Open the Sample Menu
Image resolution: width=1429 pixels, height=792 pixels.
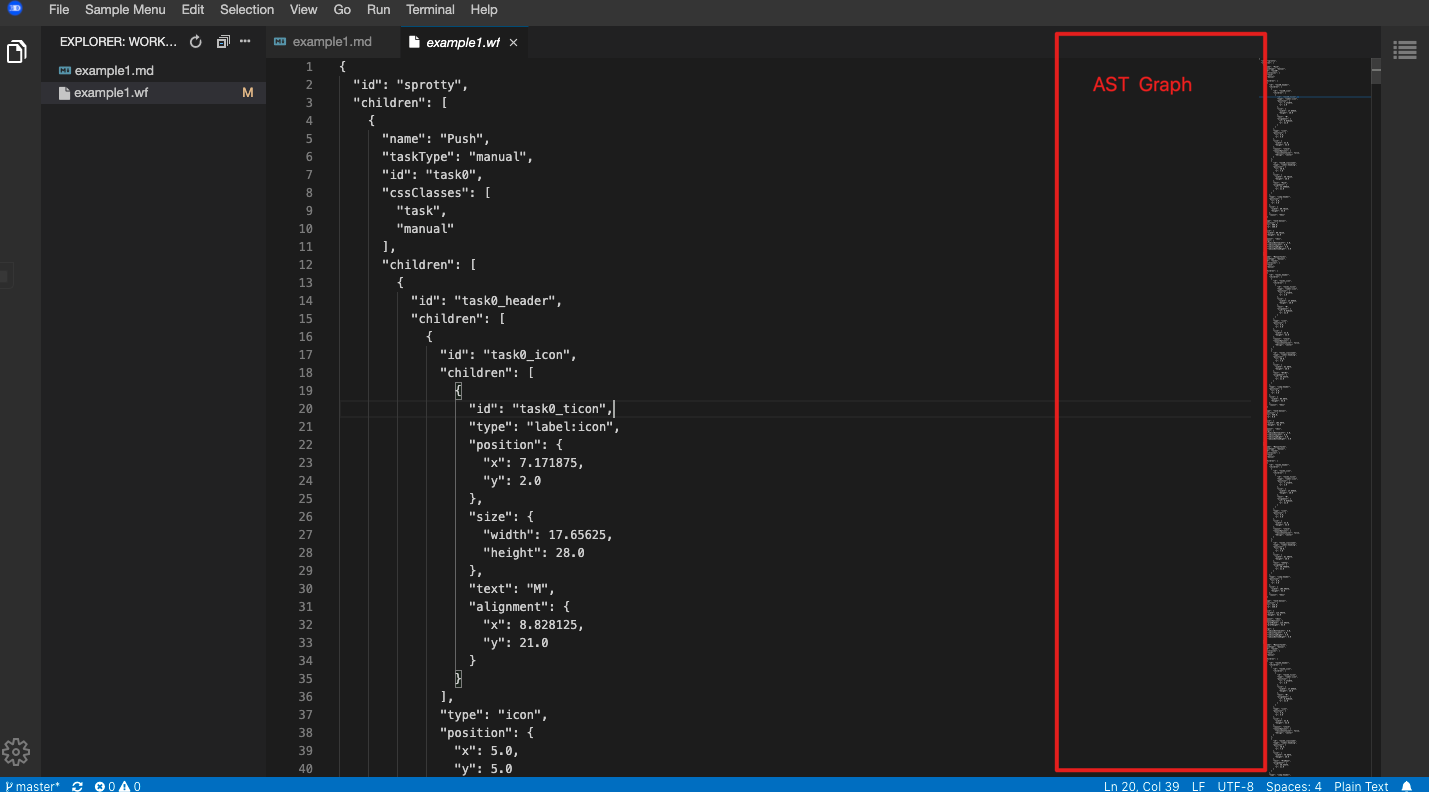(x=124, y=9)
